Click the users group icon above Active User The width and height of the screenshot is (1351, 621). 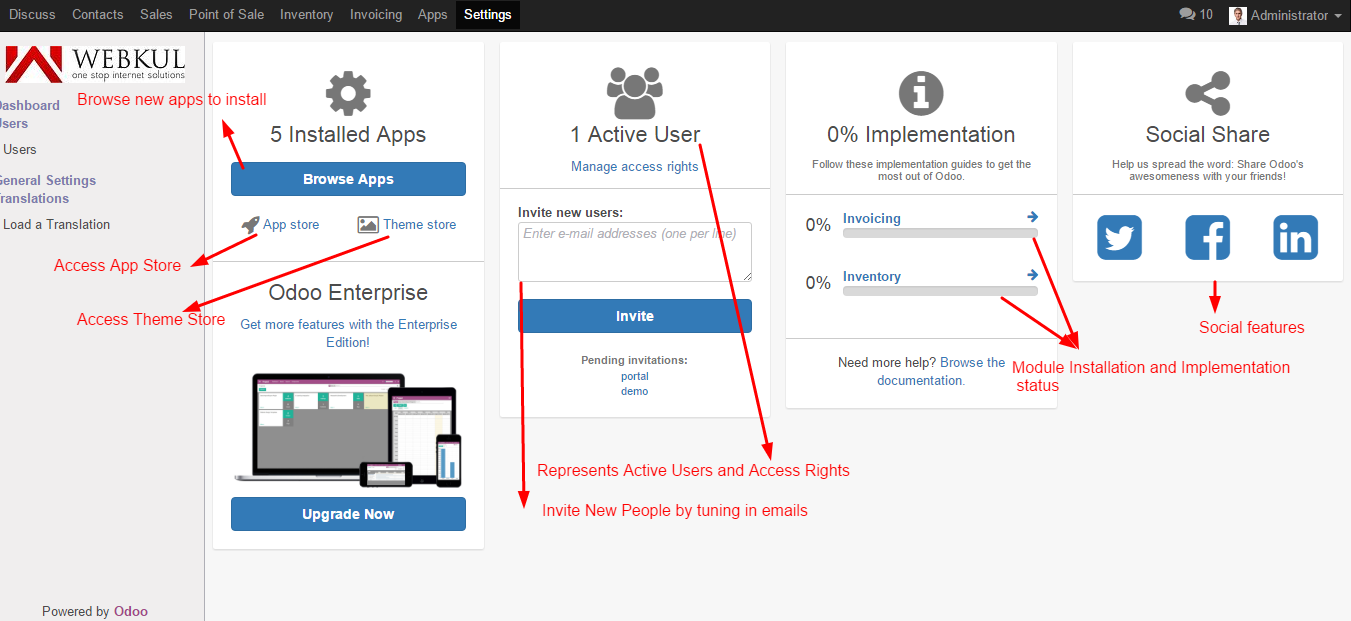click(x=635, y=93)
